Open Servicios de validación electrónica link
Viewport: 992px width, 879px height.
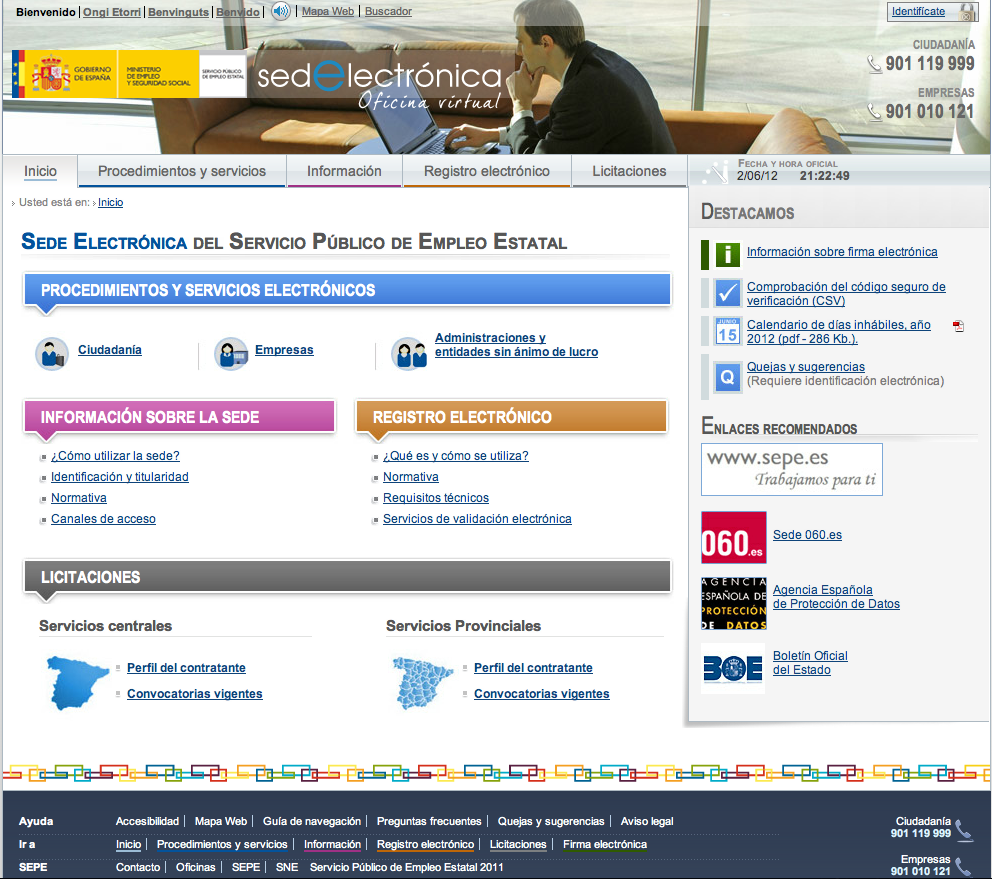point(477,519)
